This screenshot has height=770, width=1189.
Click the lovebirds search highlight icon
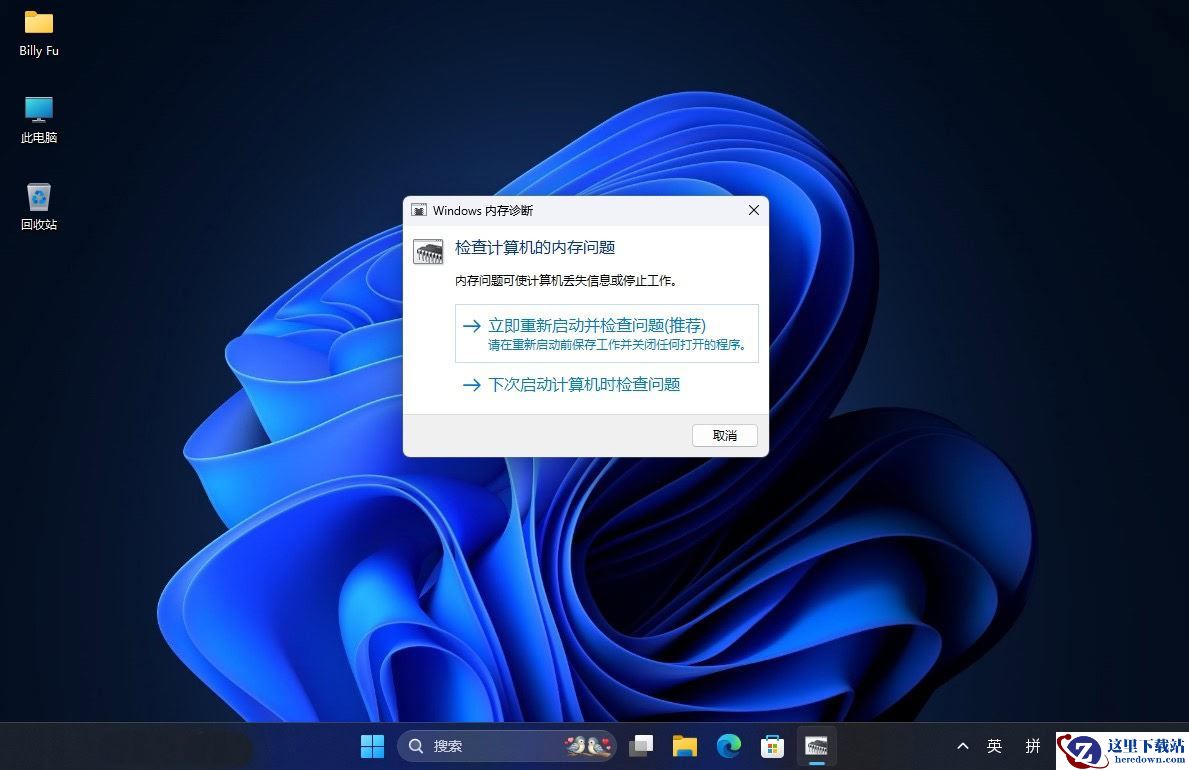588,746
